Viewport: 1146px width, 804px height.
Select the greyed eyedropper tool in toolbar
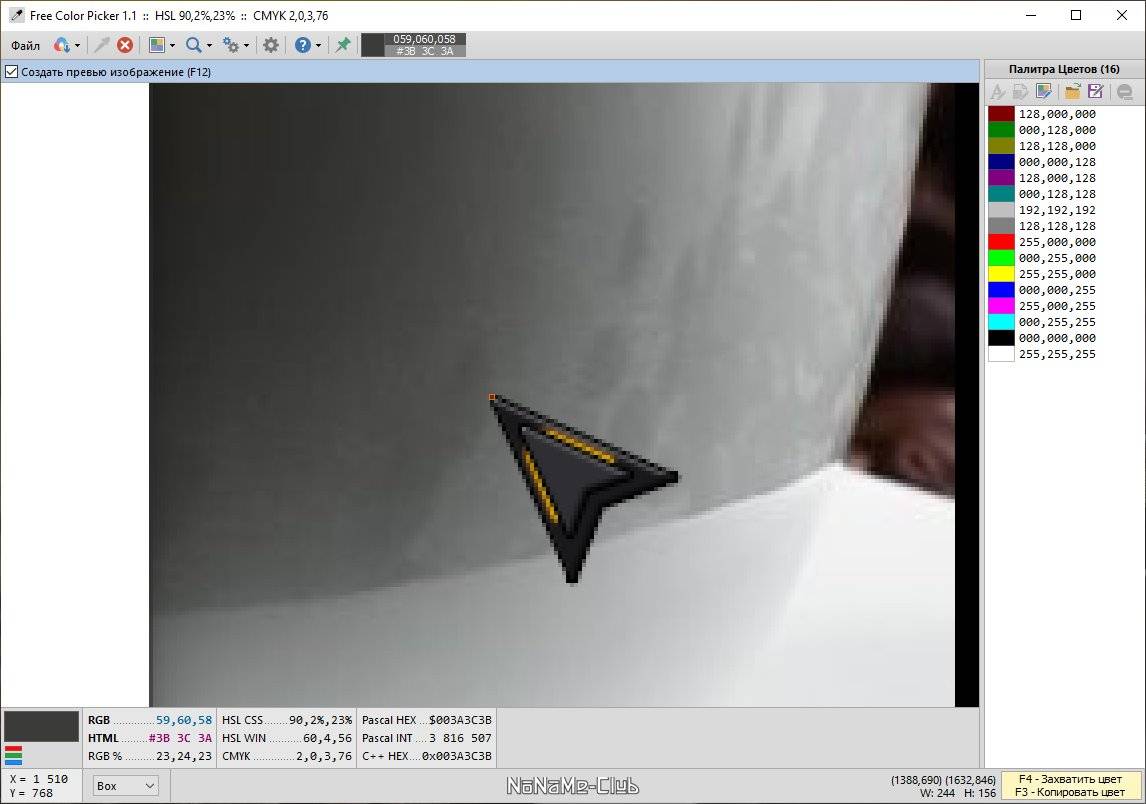pyautogui.click(x=102, y=45)
